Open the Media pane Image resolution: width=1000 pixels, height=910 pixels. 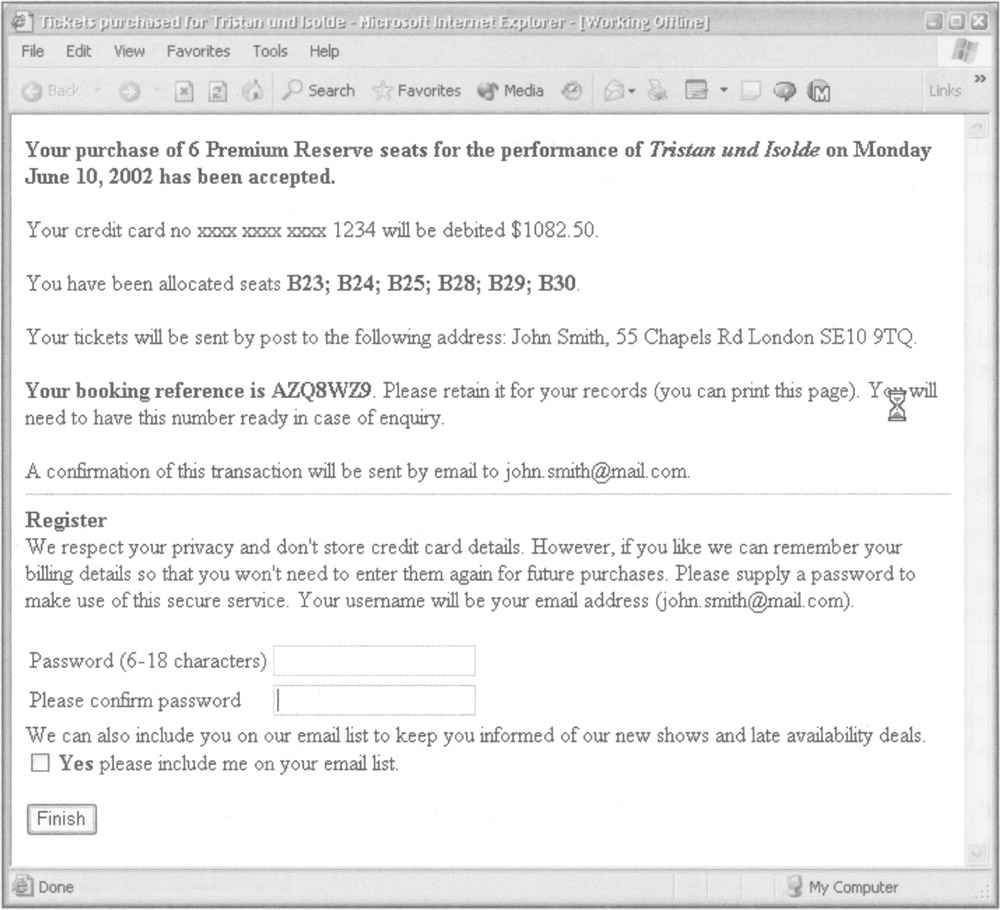[x=511, y=91]
